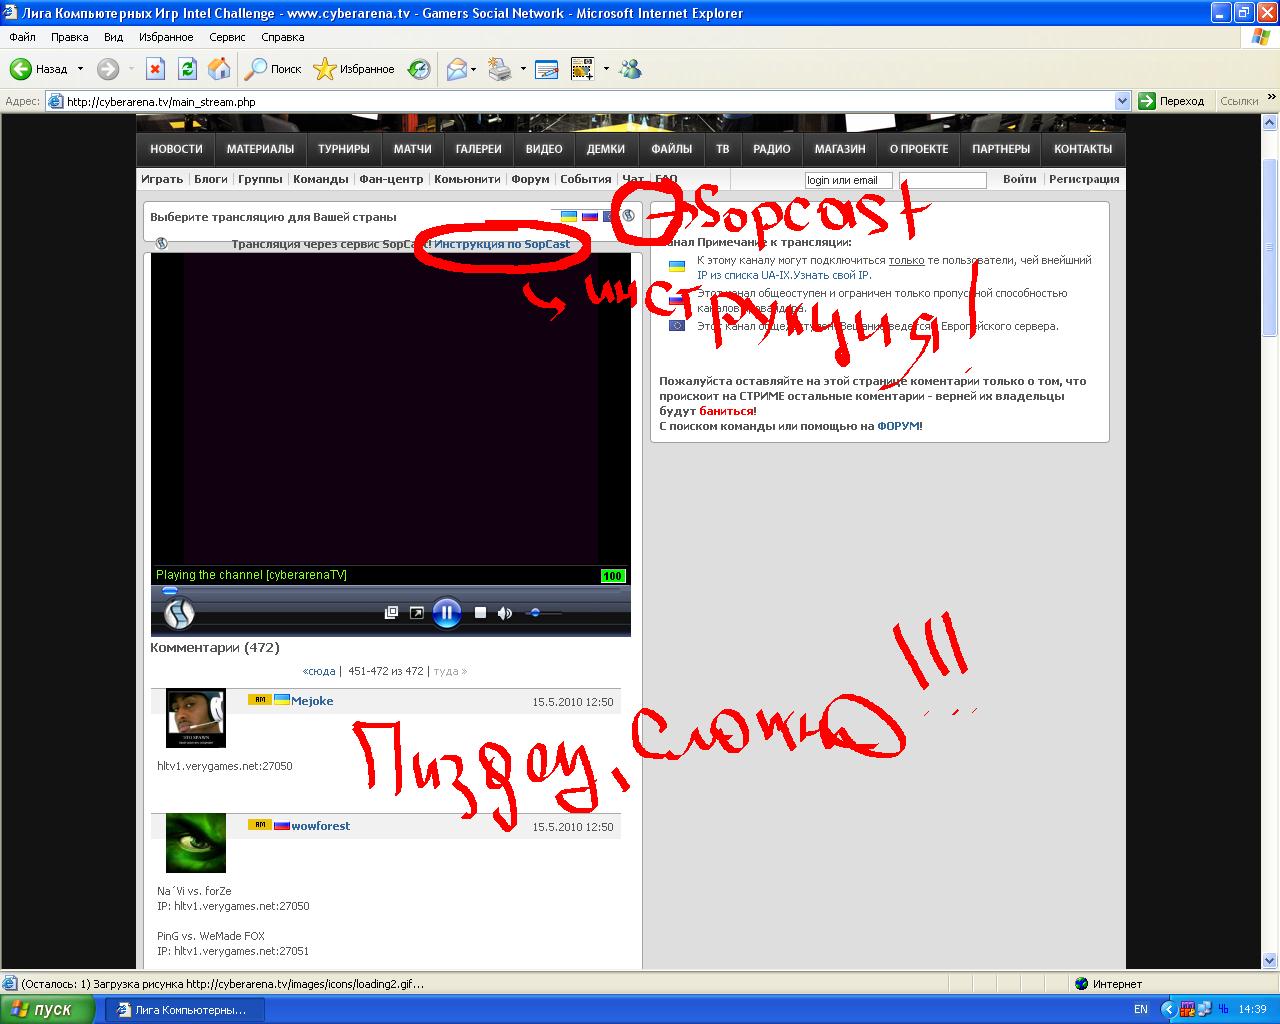
Task: Open the History clock icon
Action: (419, 69)
